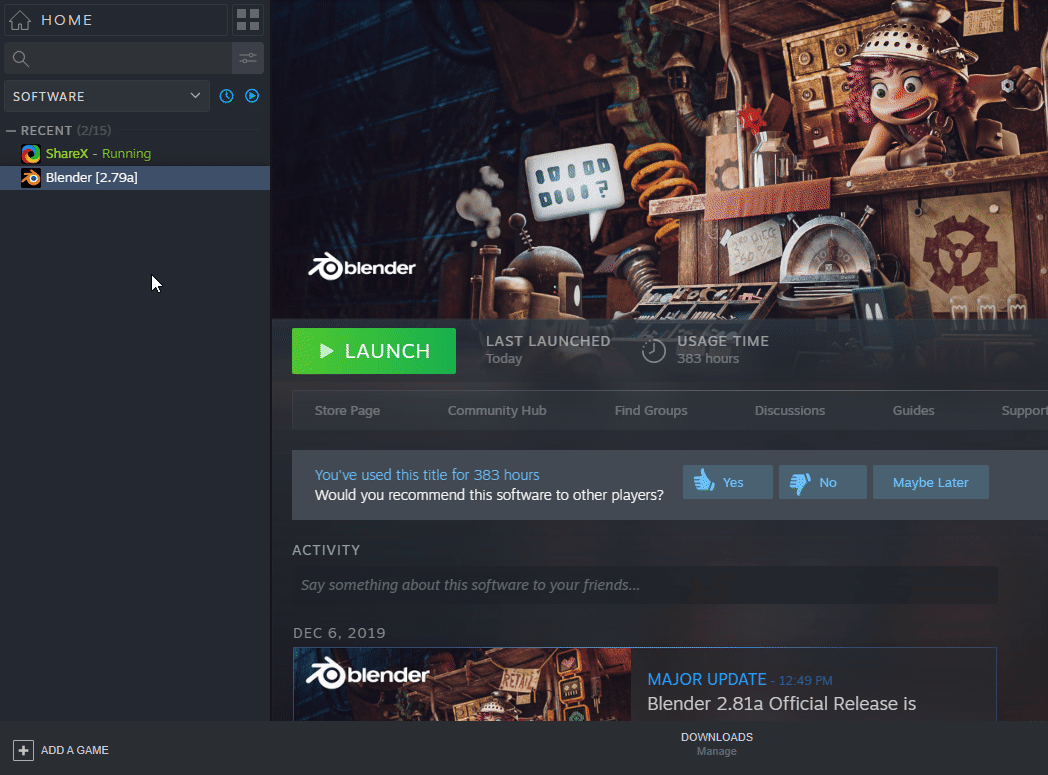
Task: Open Support link
Action: [1024, 410]
